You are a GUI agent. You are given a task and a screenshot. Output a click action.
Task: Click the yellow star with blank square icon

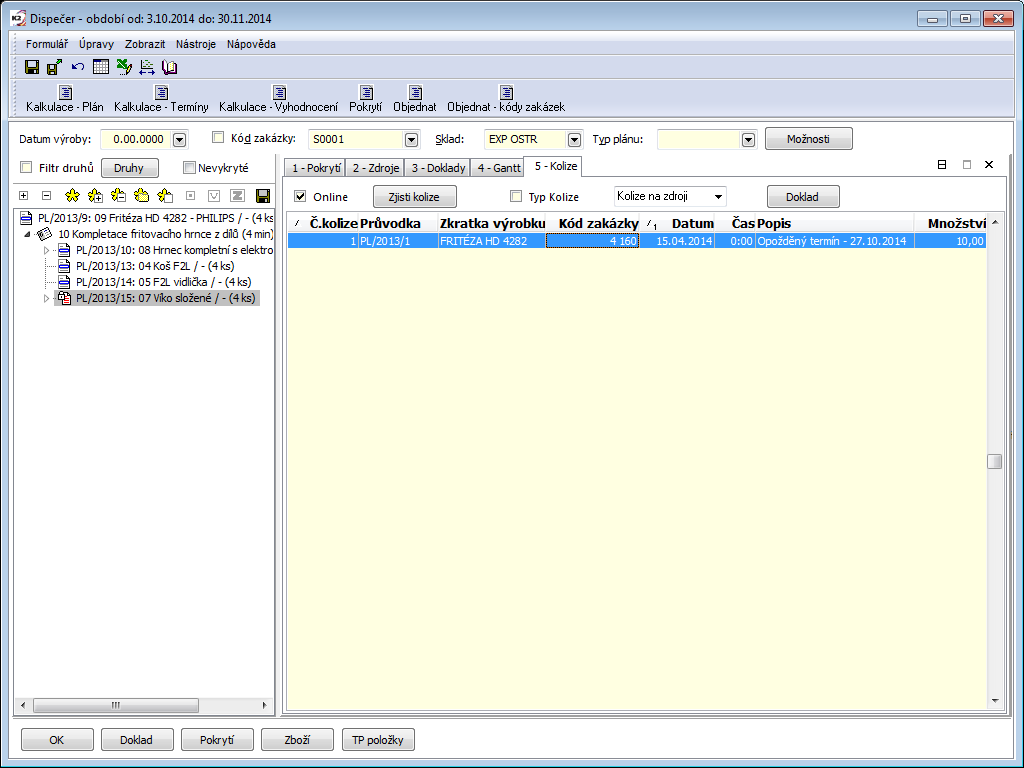(x=165, y=195)
